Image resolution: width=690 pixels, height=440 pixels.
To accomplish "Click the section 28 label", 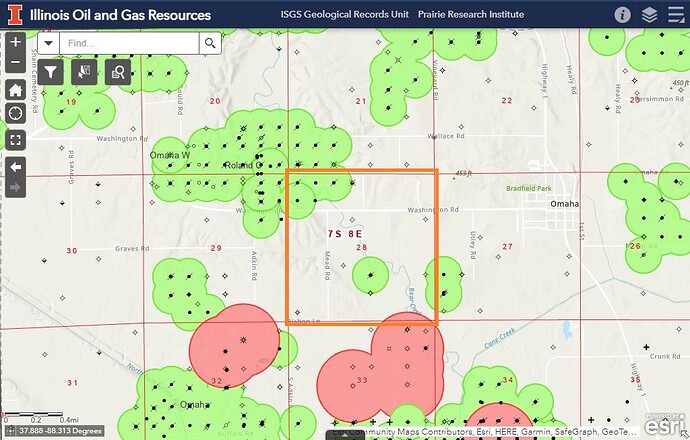I will (362, 247).
